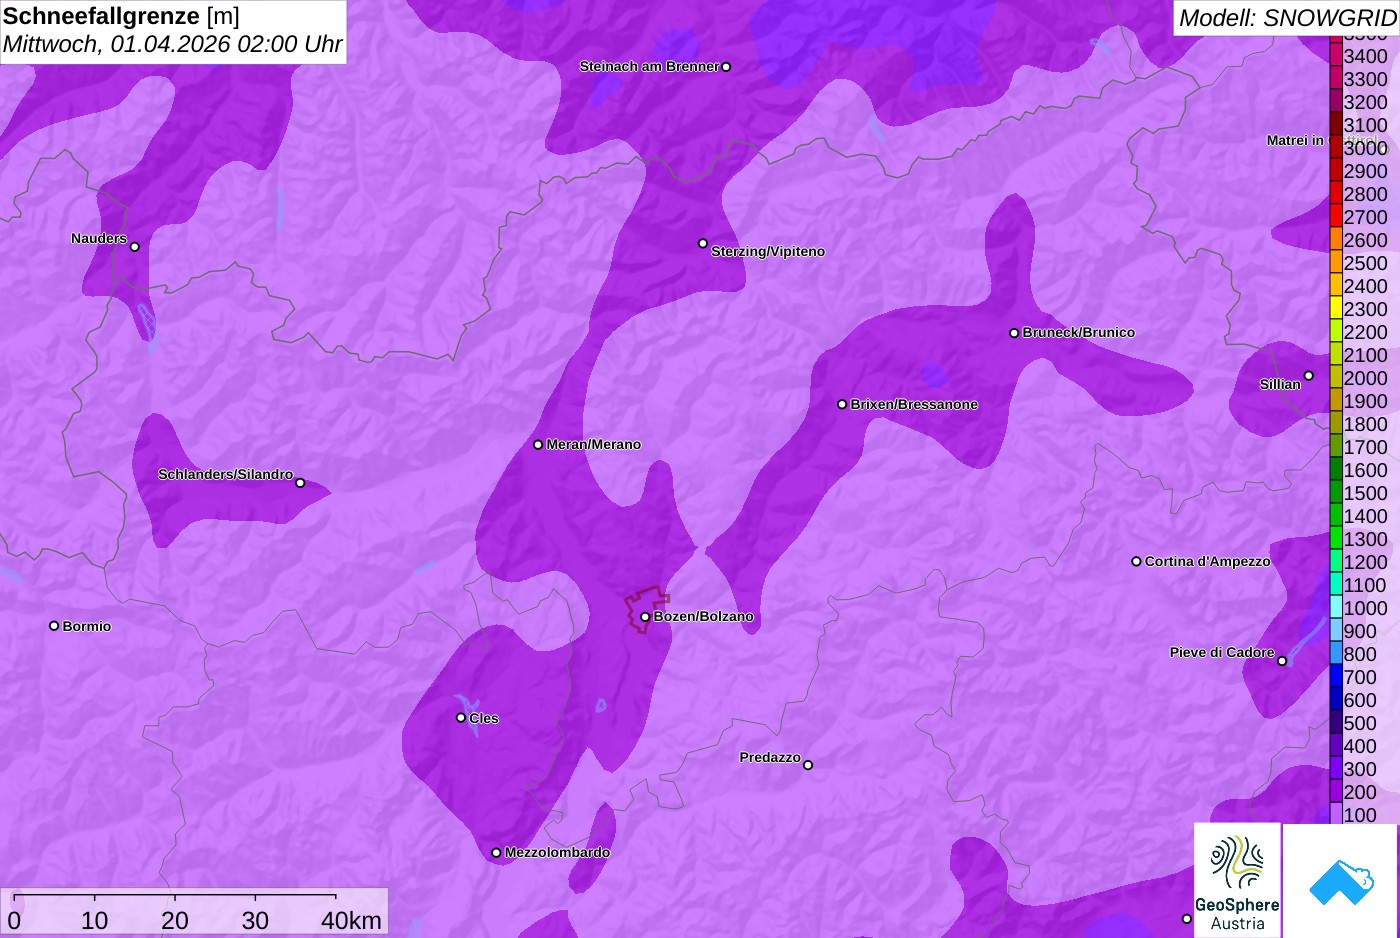1400x938 pixels.
Task: Click the 'Mezzolombardo' text label
Action: [x=557, y=853]
